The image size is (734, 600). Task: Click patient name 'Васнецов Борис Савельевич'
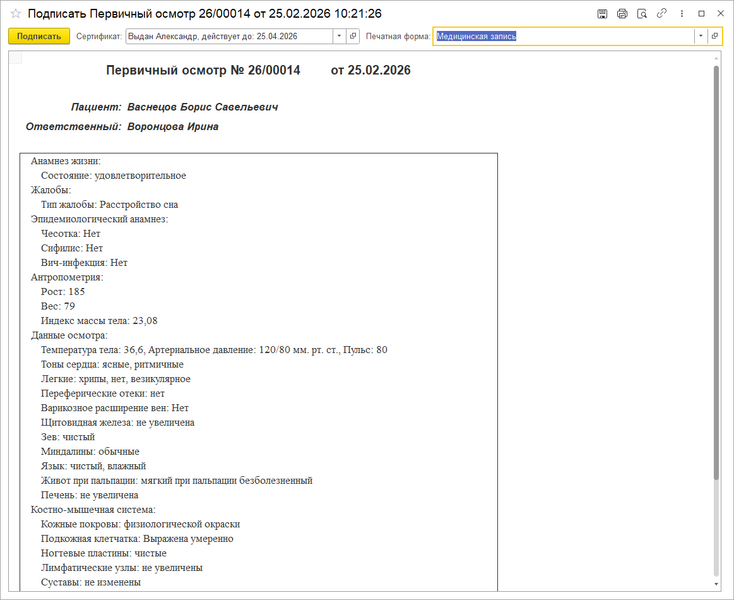(203, 107)
